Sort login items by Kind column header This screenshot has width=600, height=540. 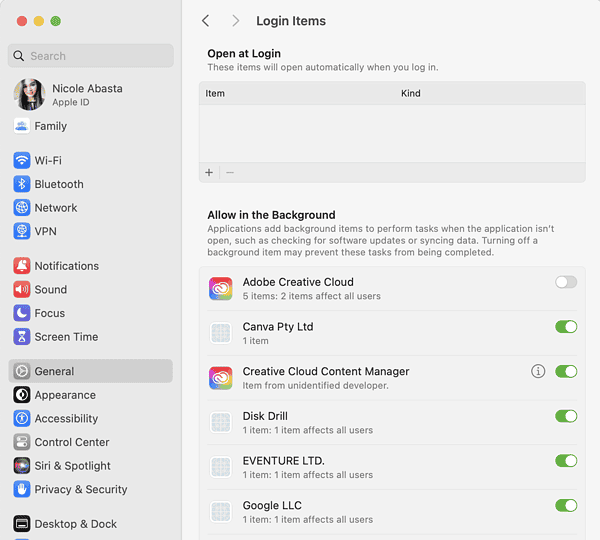coord(410,93)
